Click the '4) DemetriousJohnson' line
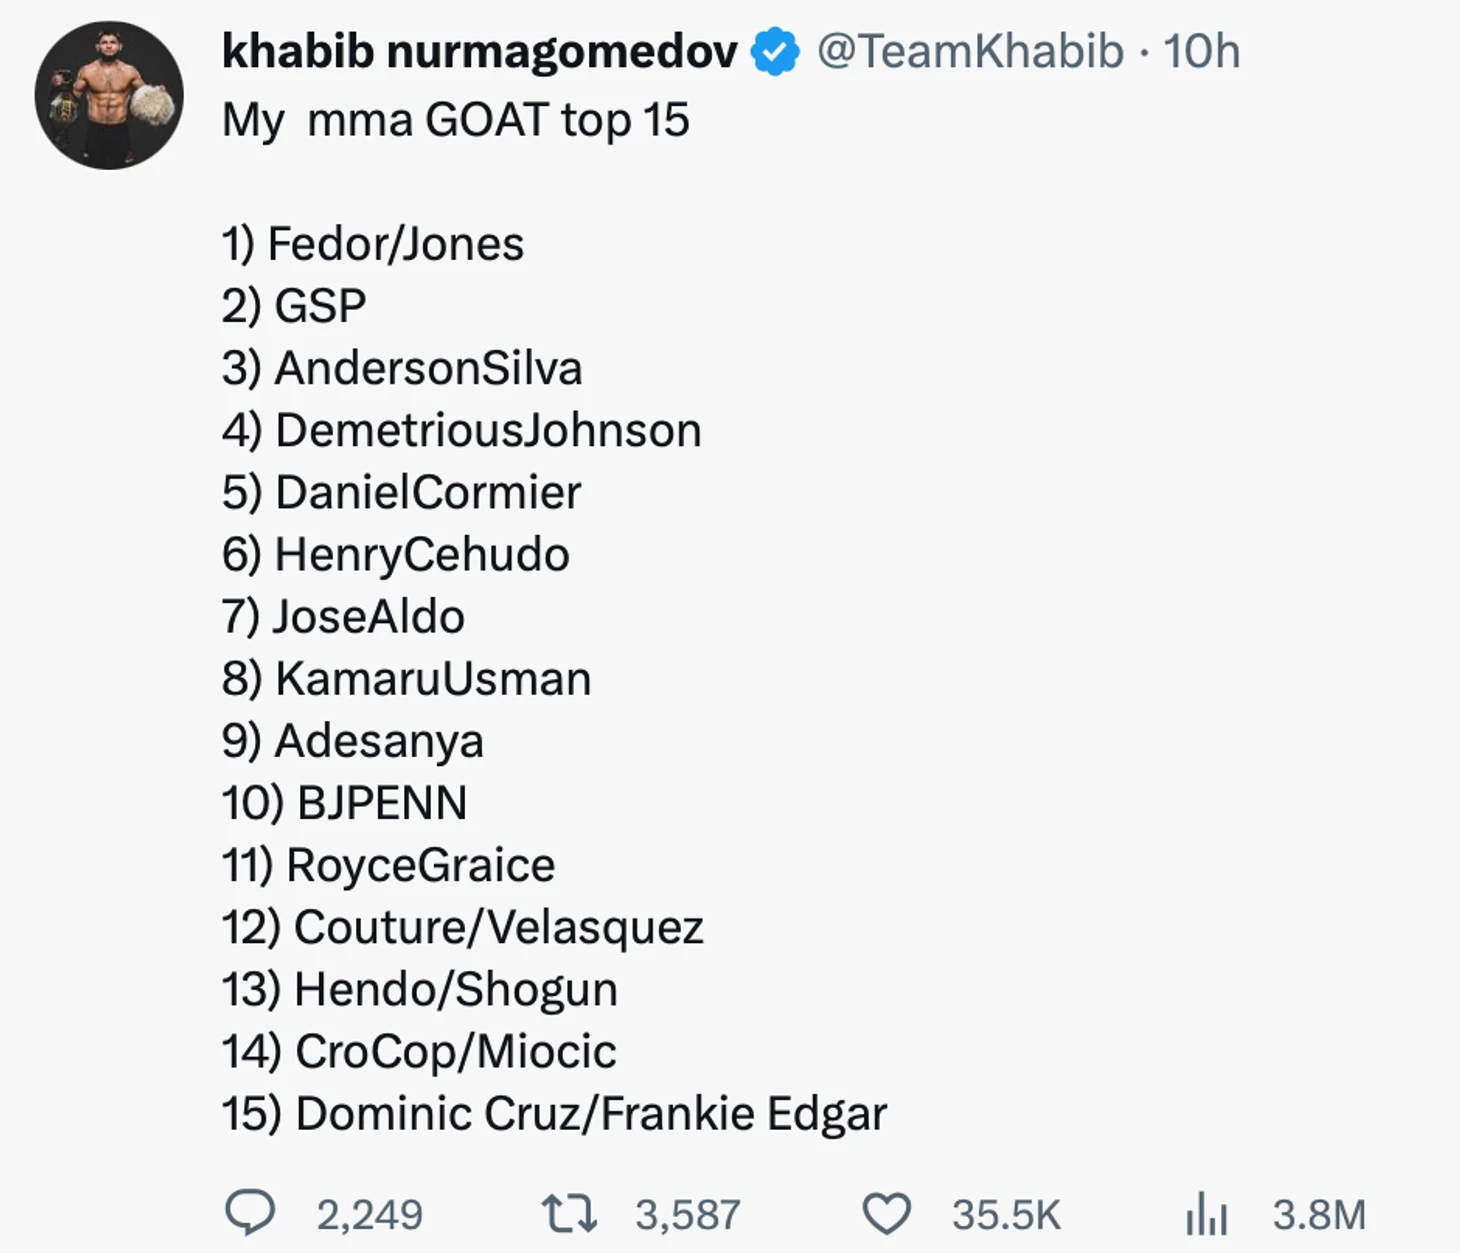The height and width of the screenshot is (1253, 1460). click(461, 431)
